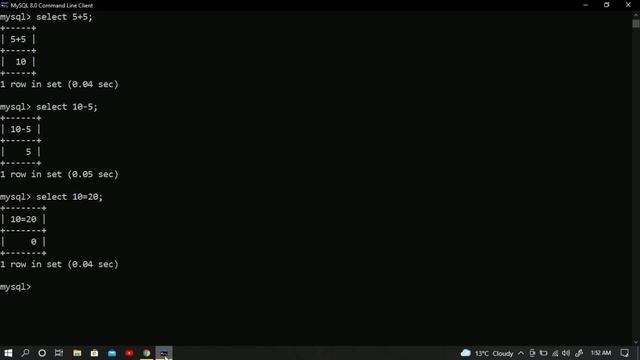Viewport: 640px width, 360px height.
Task: Open MySQL window system menu icon
Action: [x=4, y=5]
